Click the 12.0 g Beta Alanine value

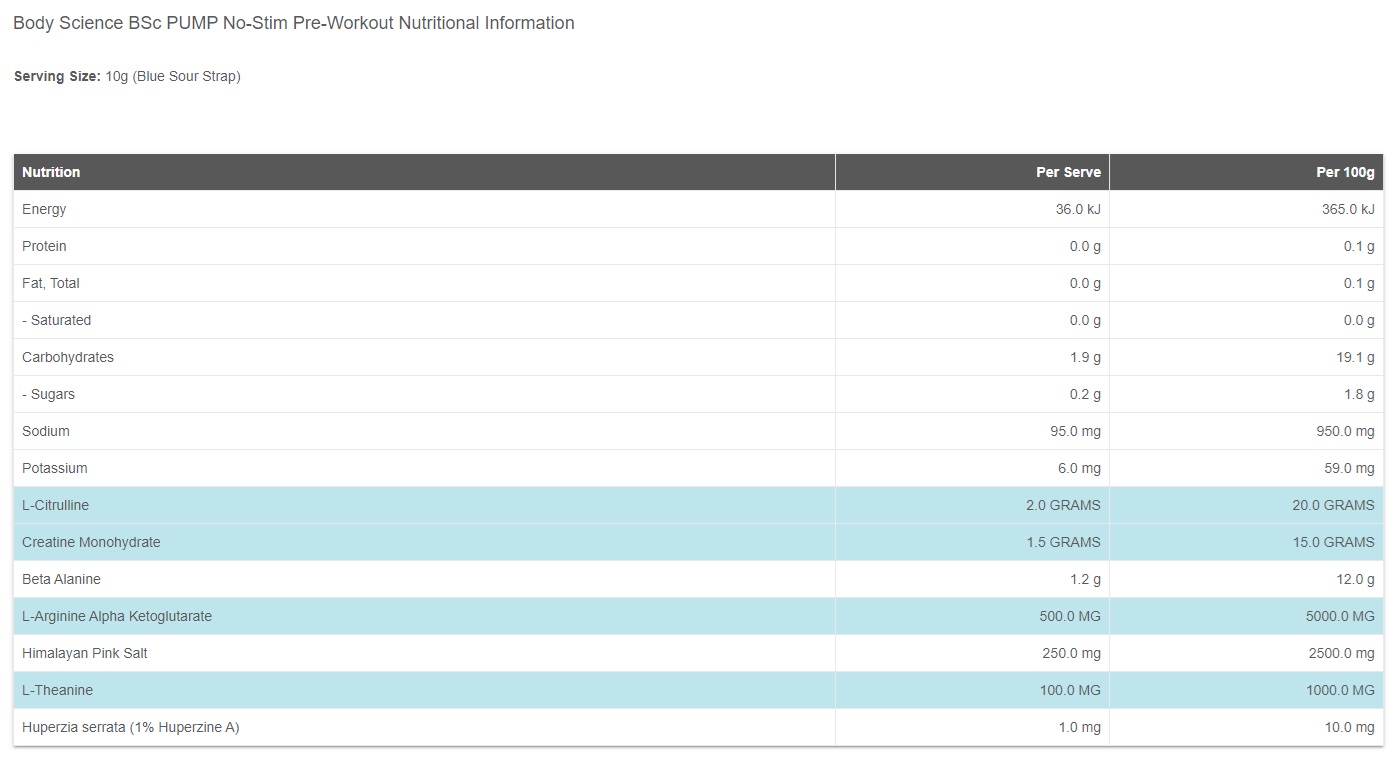1355,579
